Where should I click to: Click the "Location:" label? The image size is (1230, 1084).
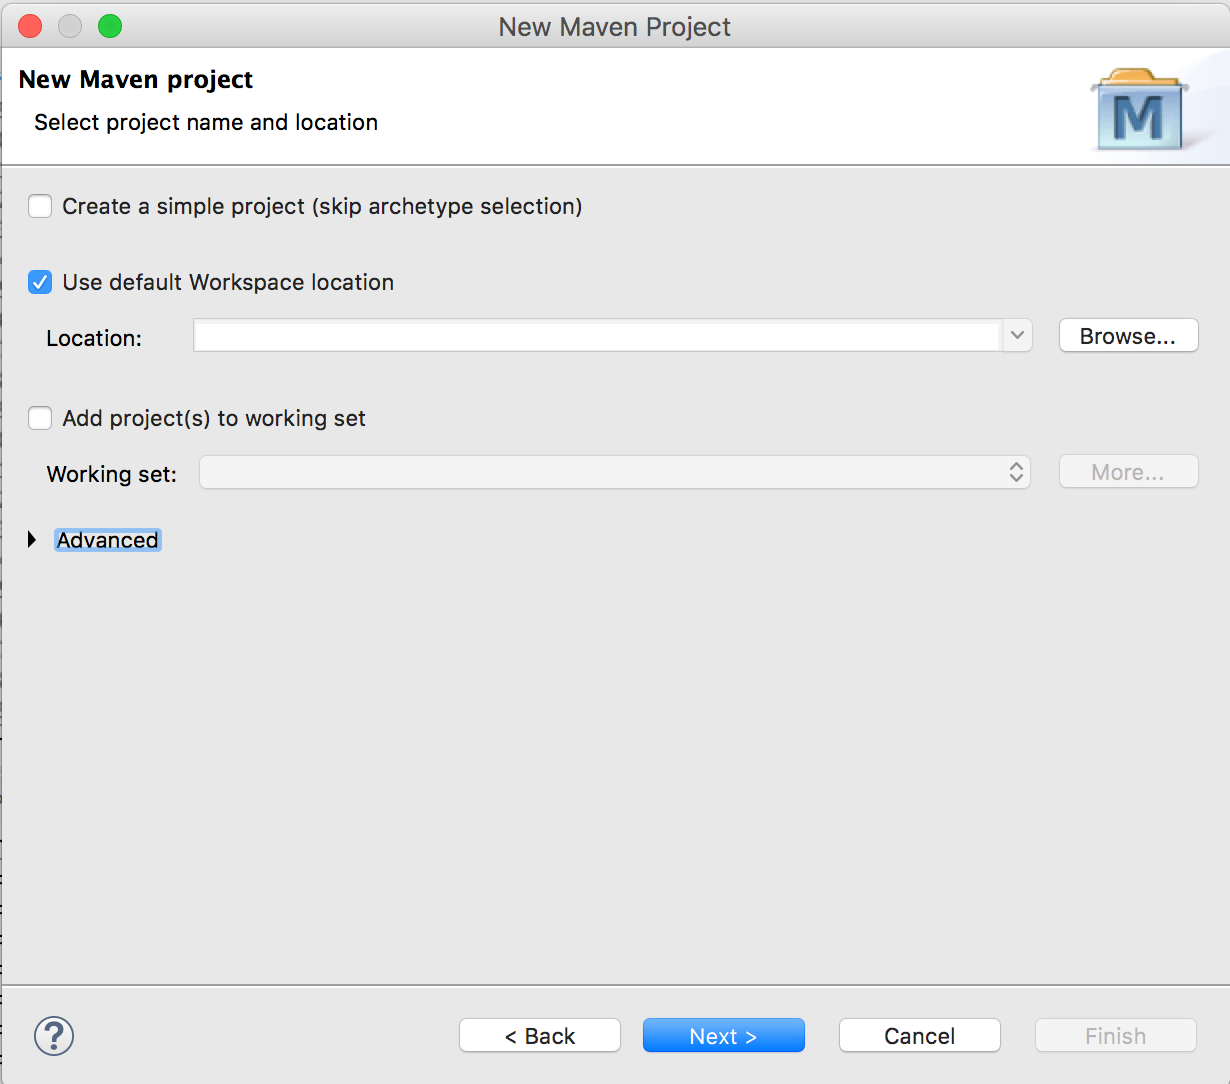(94, 338)
